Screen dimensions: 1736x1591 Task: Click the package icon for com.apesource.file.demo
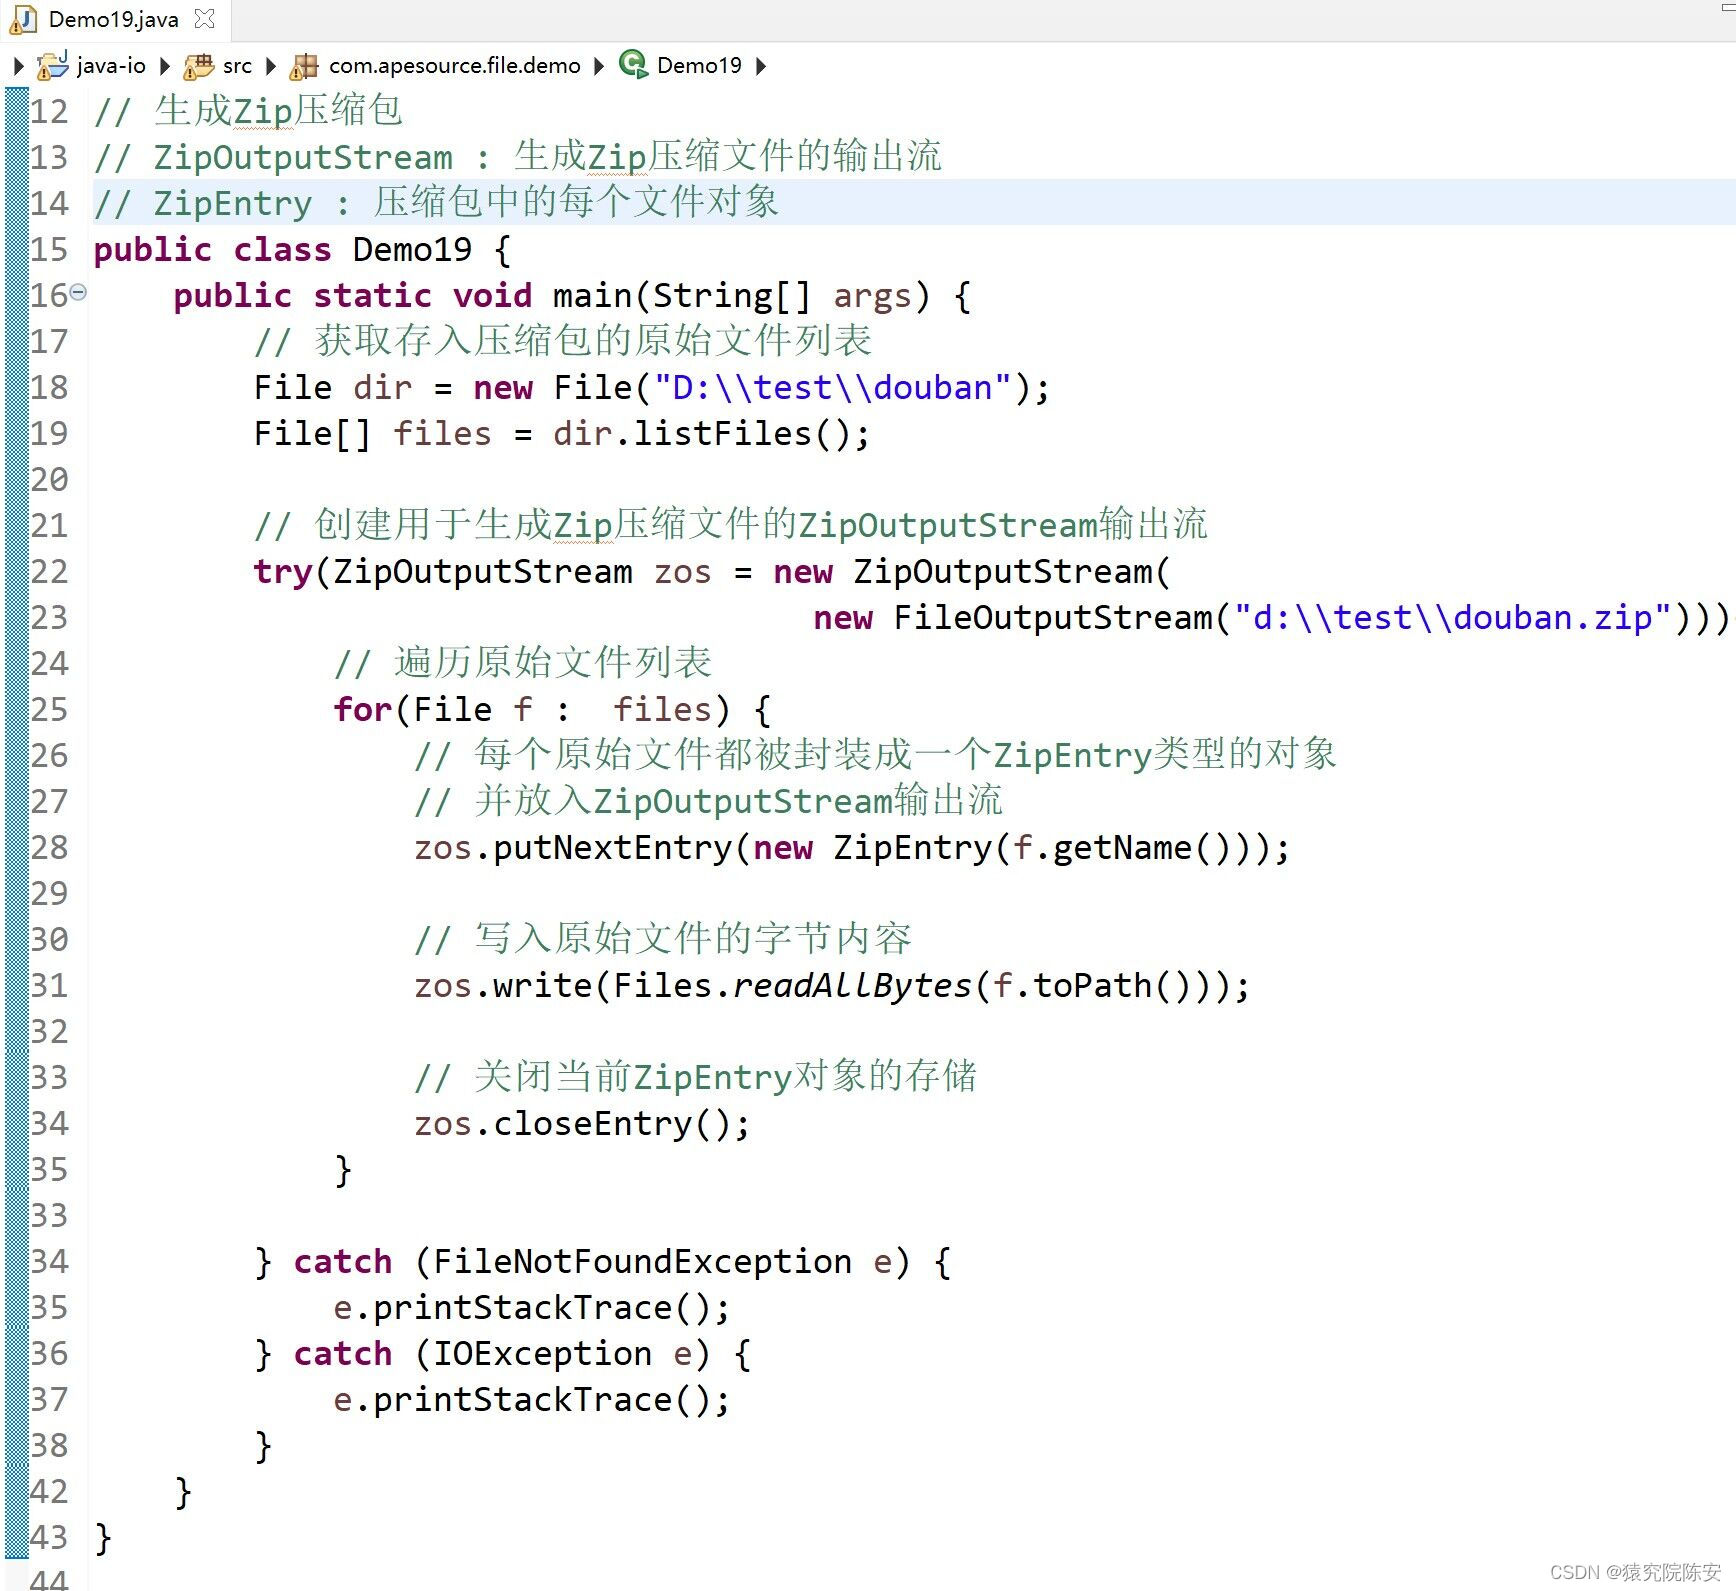pos(303,66)
